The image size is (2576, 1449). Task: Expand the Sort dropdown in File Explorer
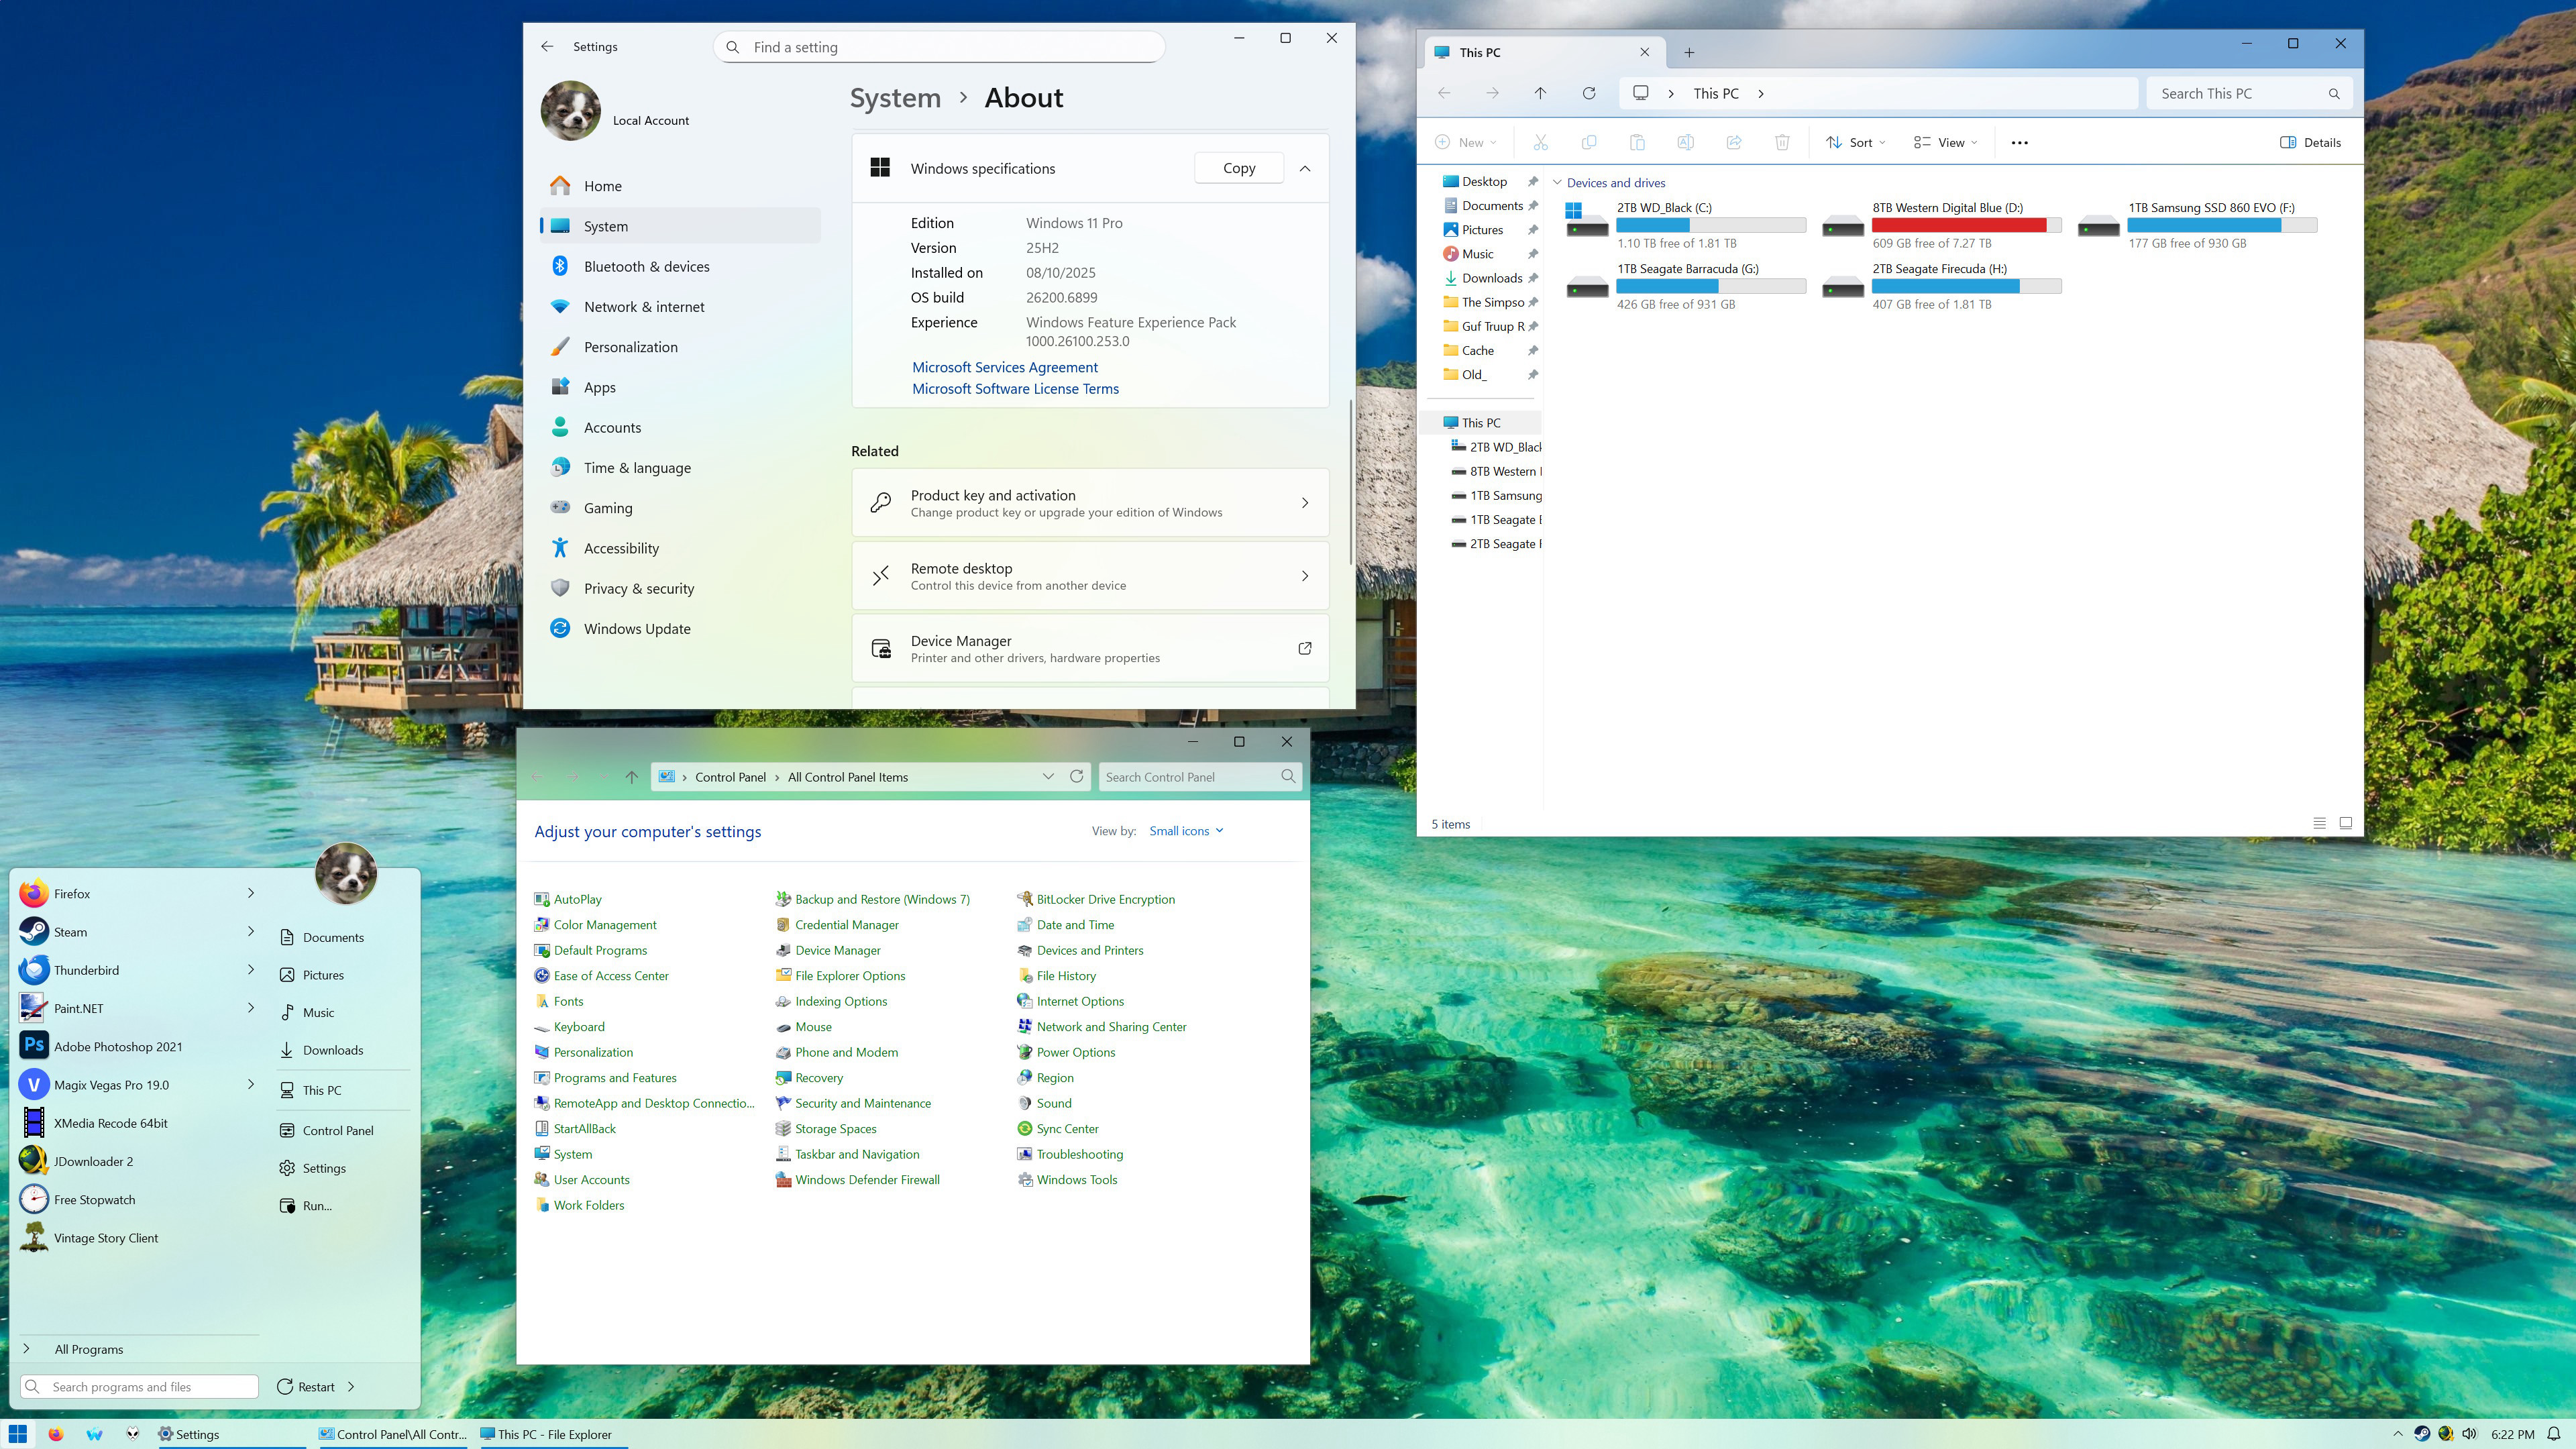tap(1855, 142)
